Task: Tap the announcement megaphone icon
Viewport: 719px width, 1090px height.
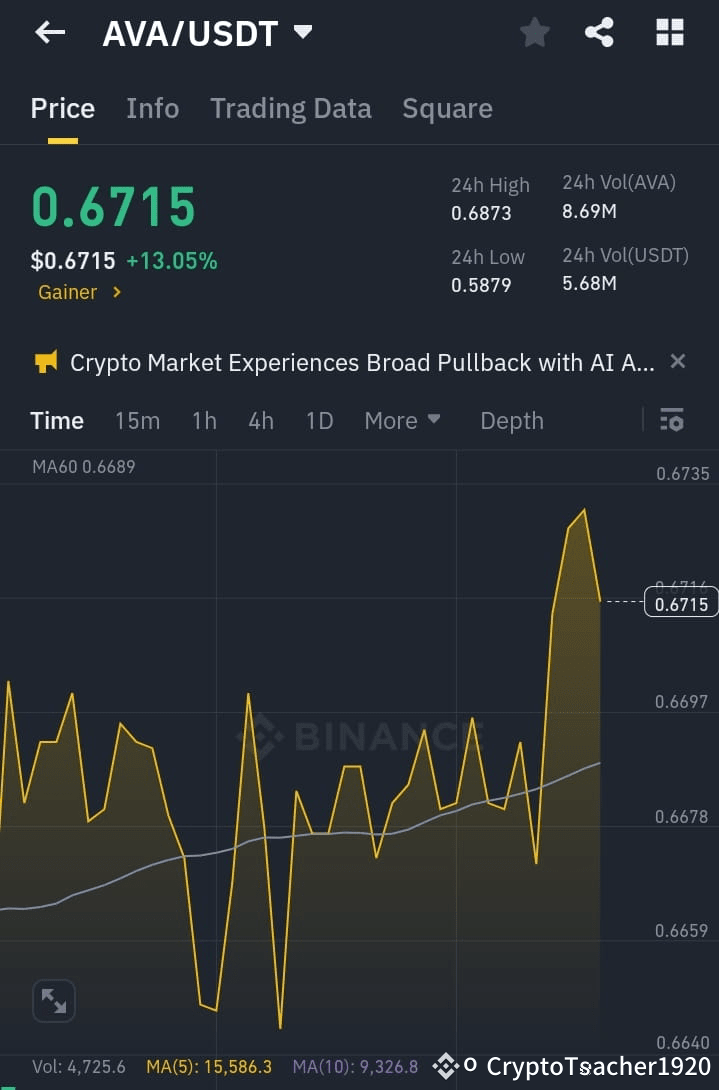Action: click(44, 362)
